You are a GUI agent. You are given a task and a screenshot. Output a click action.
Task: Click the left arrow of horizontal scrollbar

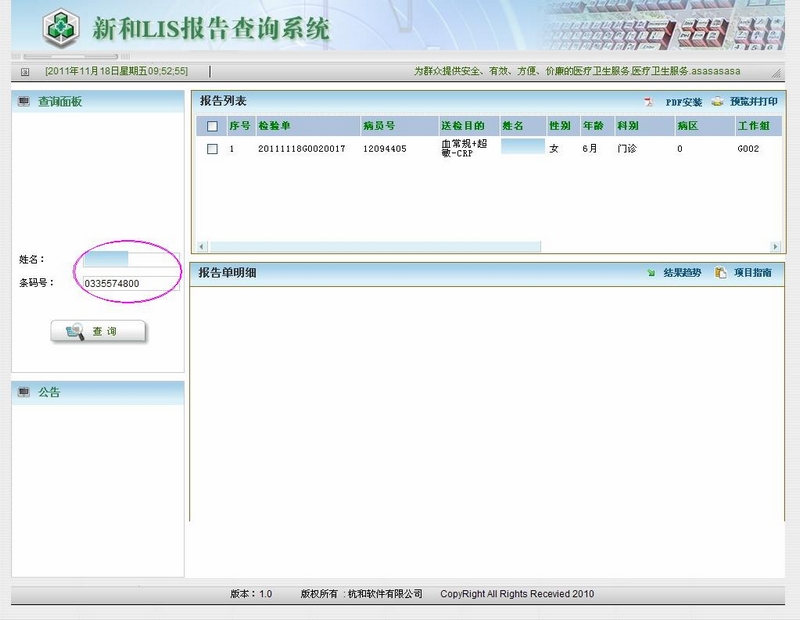(x=201, y=246)
